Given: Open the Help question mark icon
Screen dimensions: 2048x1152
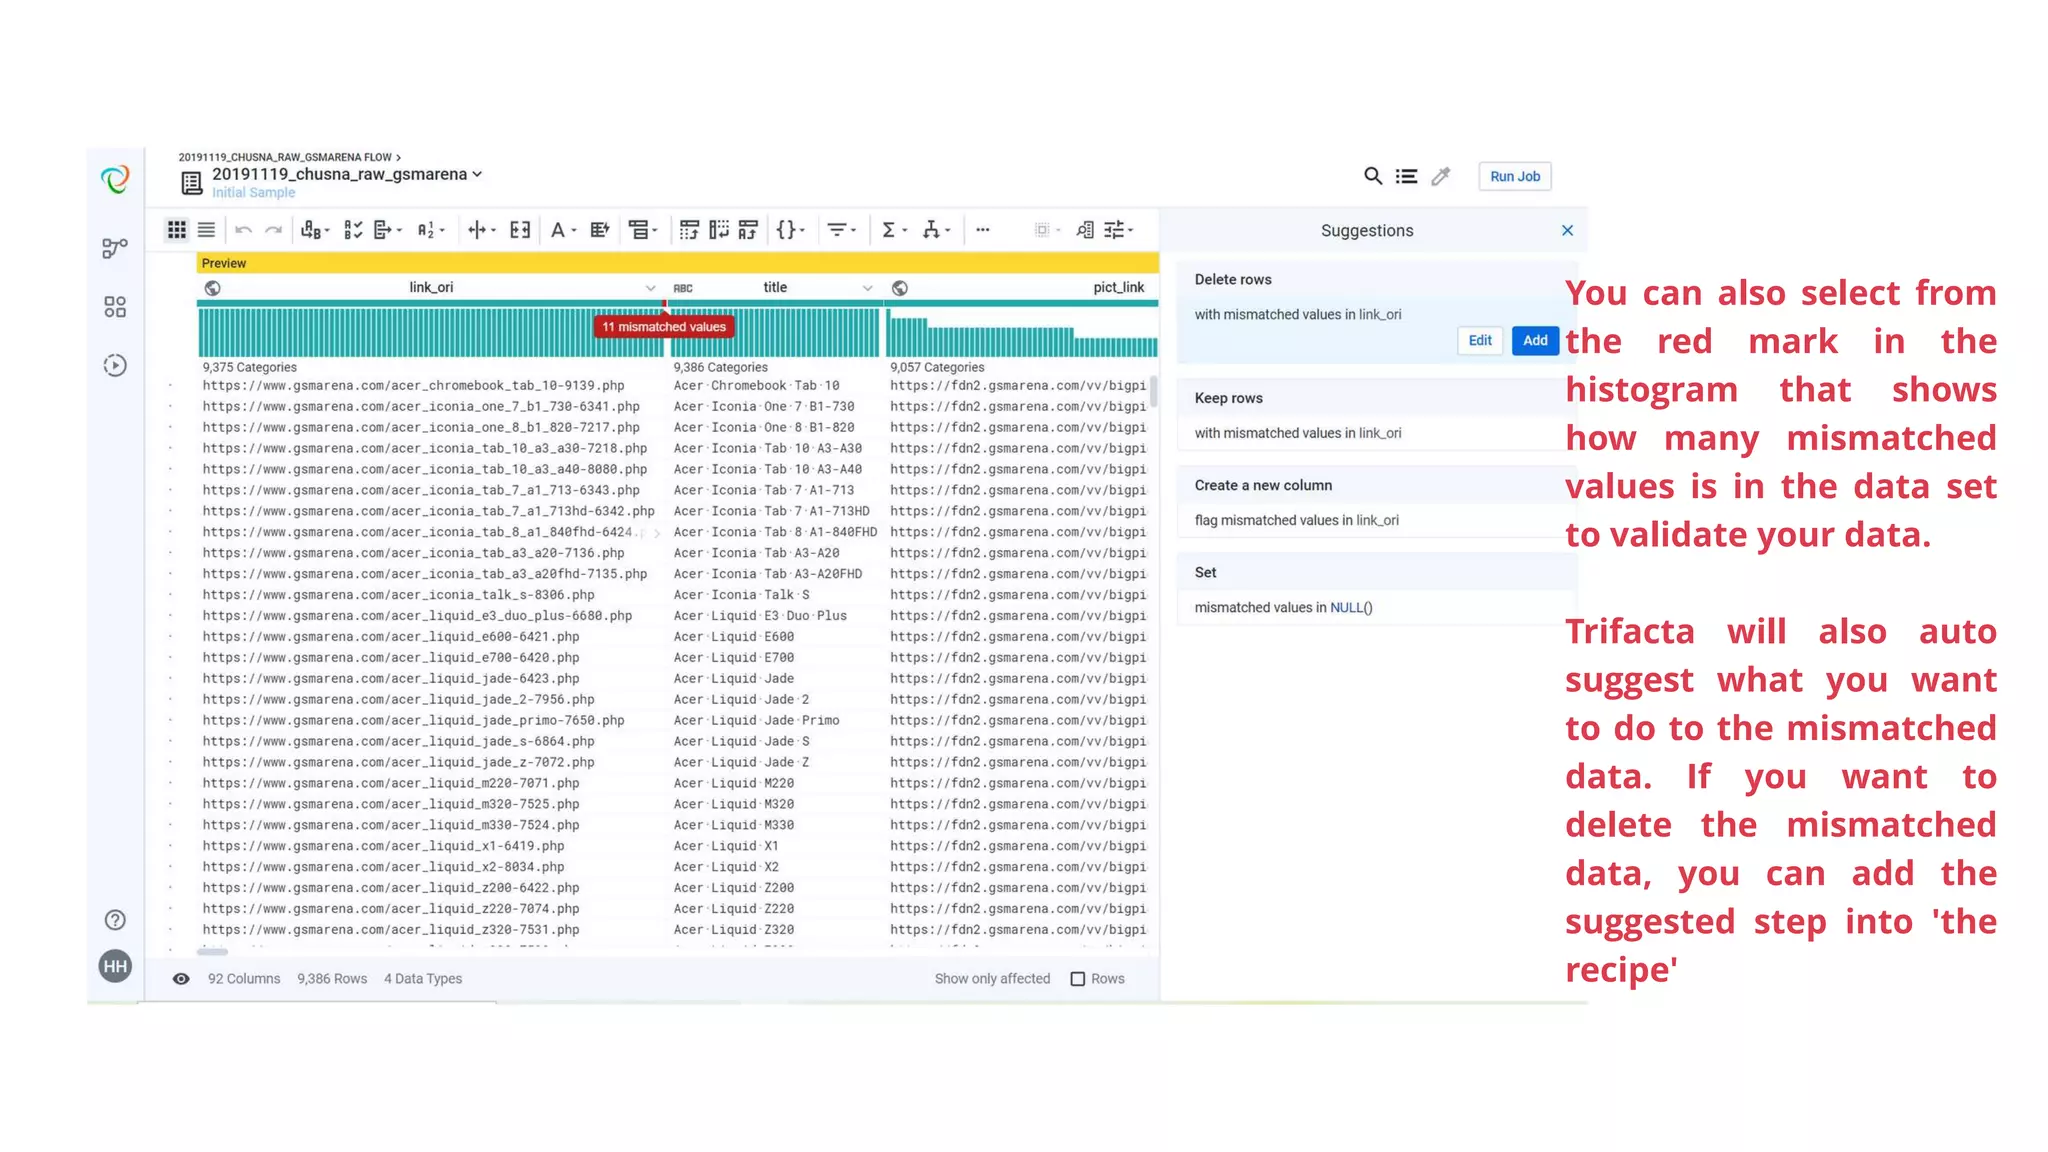Looking at the screenshot, I should coord(115,920).
